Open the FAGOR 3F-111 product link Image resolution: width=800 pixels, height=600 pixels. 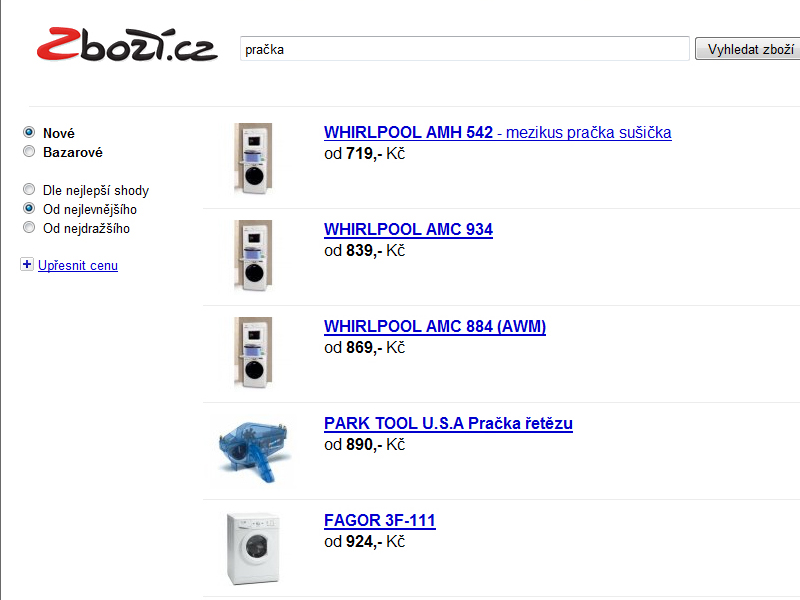(380, 520)
